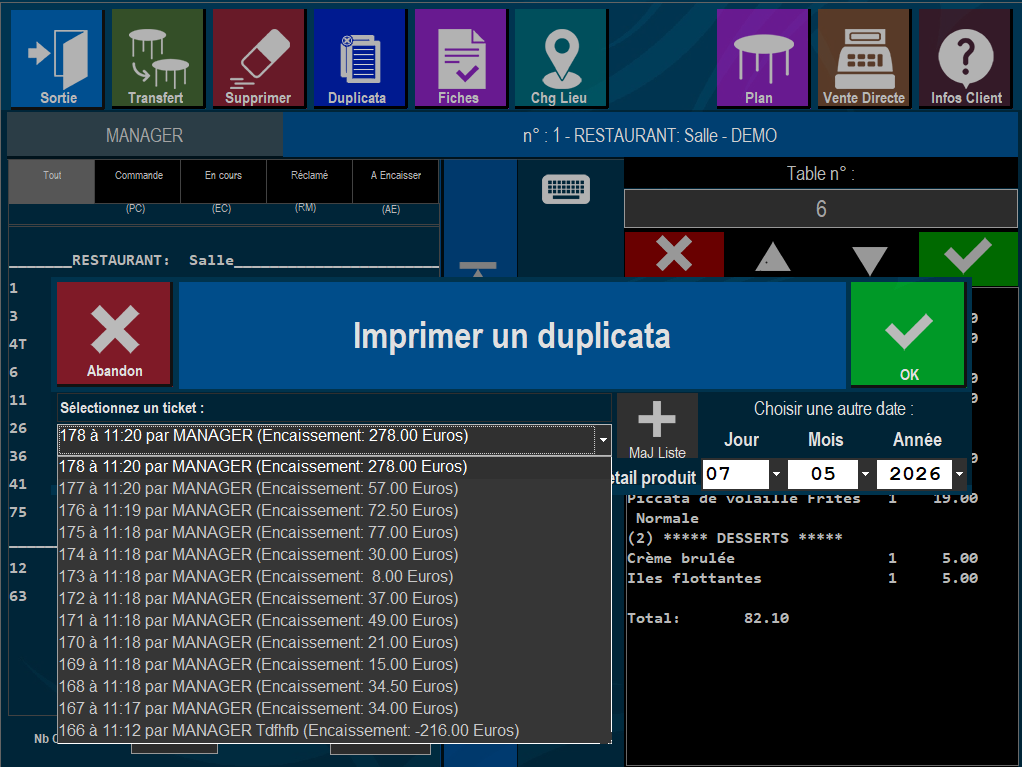The image size is (1022, 767).
Task: Switch to the A Encaisser filter tab
Action: click(x=396, y=182)
